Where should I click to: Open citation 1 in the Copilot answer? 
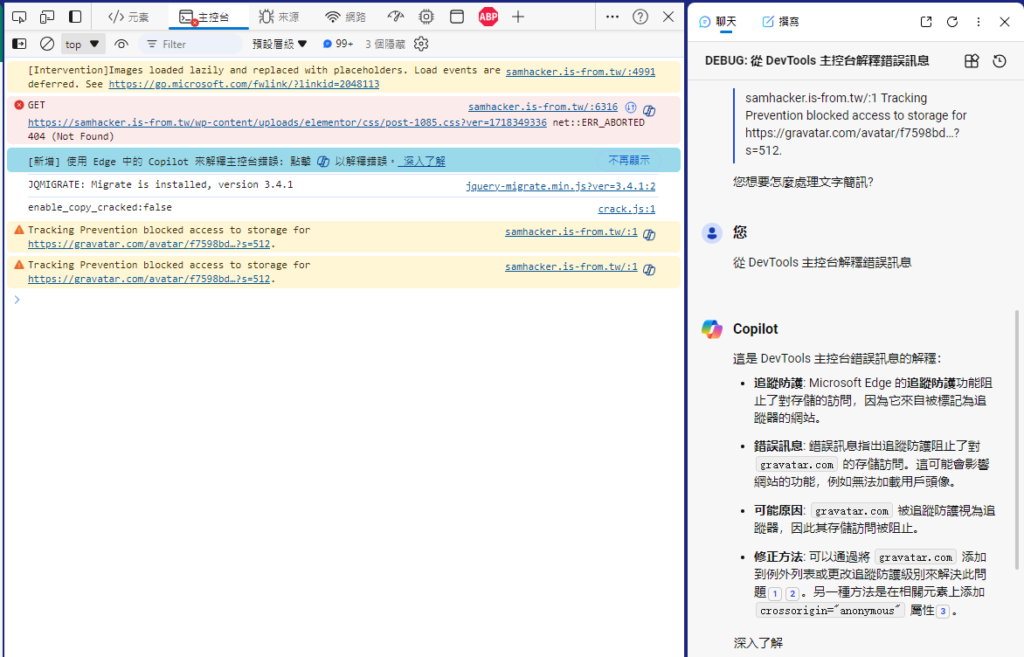[x=775, y=593]
